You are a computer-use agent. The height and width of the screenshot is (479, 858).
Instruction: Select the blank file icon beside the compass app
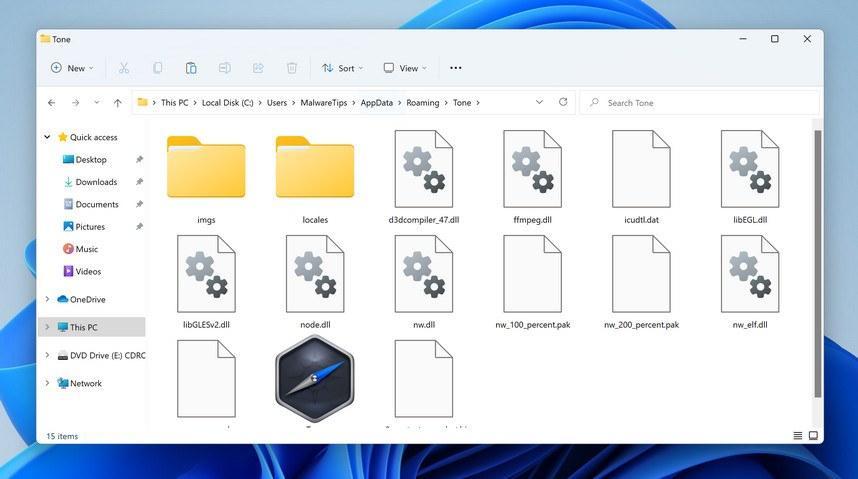tap(206, 379)
